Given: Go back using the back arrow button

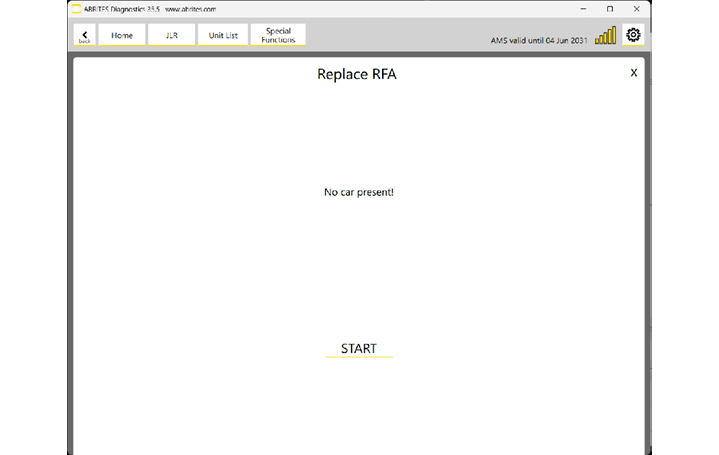Looking at the screenshot, I should click(x=85, y=35).
